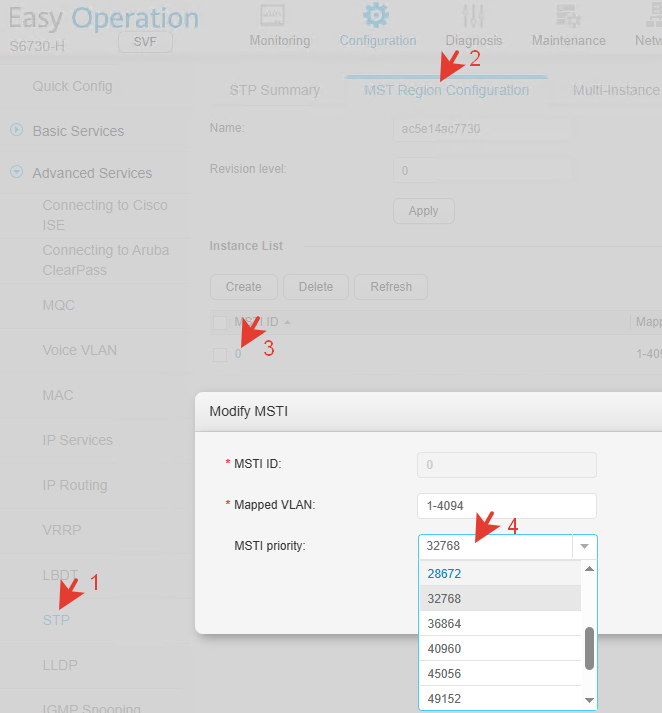Switch to Multi-Instance tab
662x713 pixels.
616,90
